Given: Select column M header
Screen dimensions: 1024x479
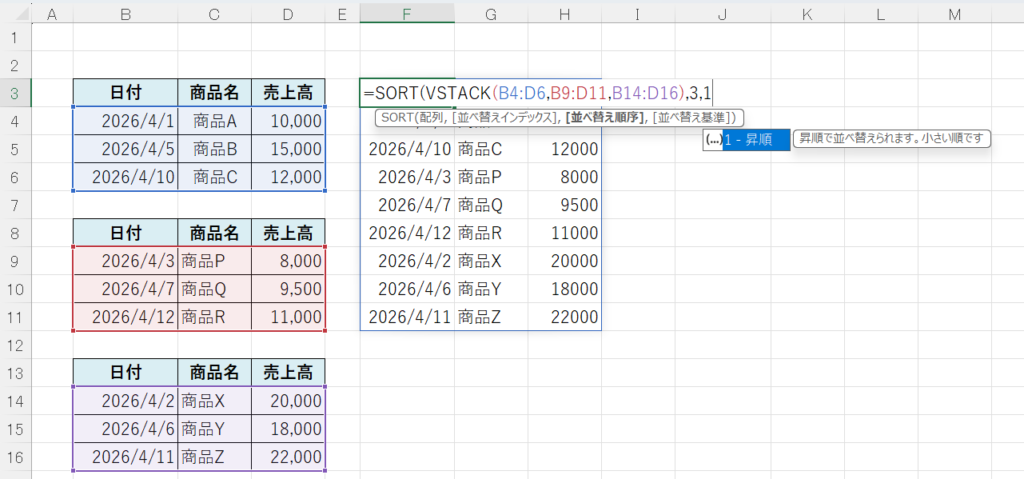Looking at the screenshot, I should (954, 12).
